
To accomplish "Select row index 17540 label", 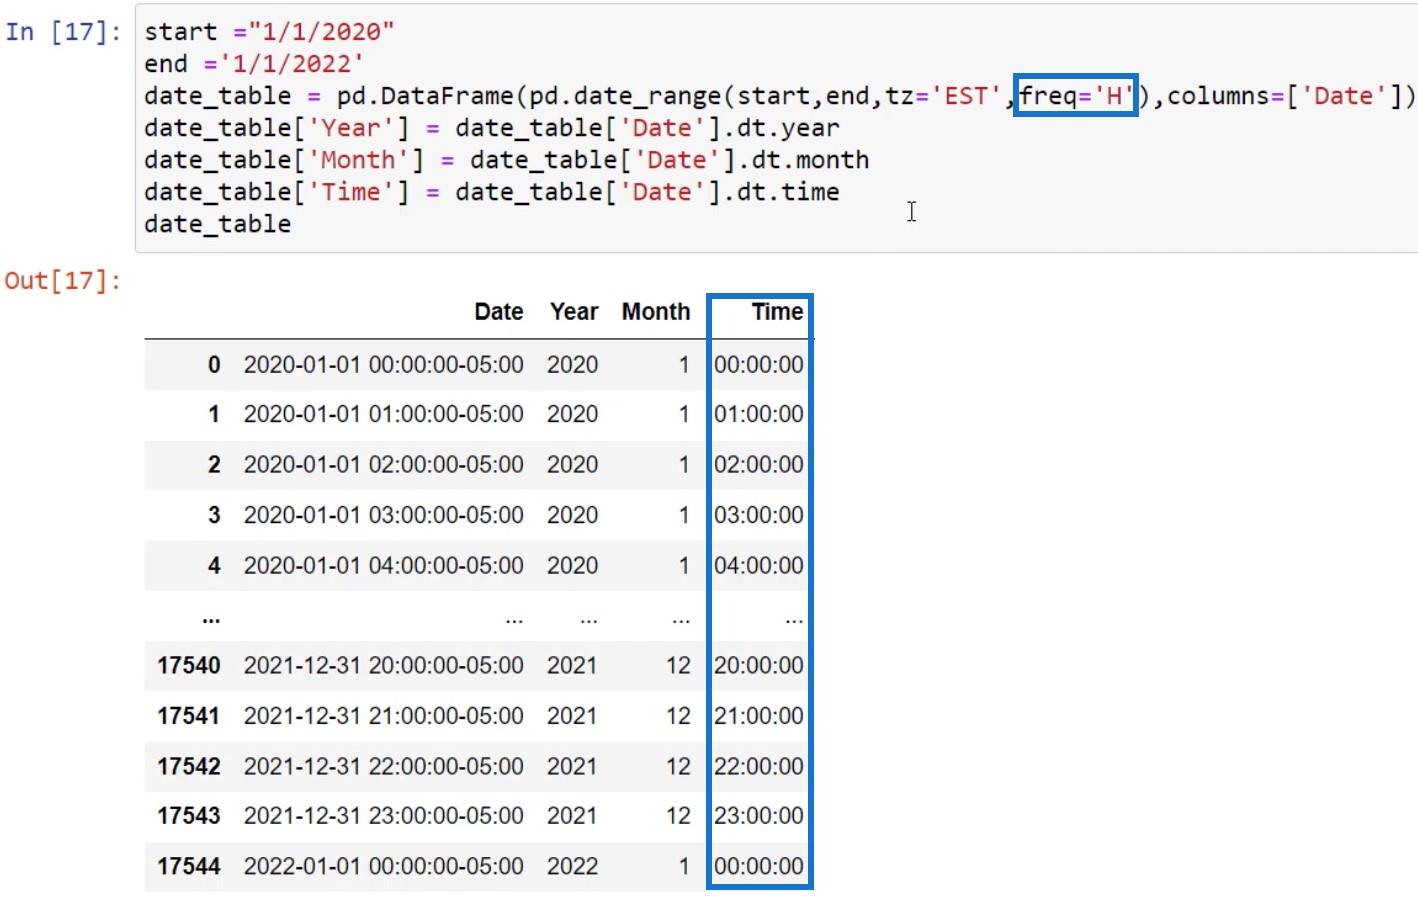I will coord(188,666).
